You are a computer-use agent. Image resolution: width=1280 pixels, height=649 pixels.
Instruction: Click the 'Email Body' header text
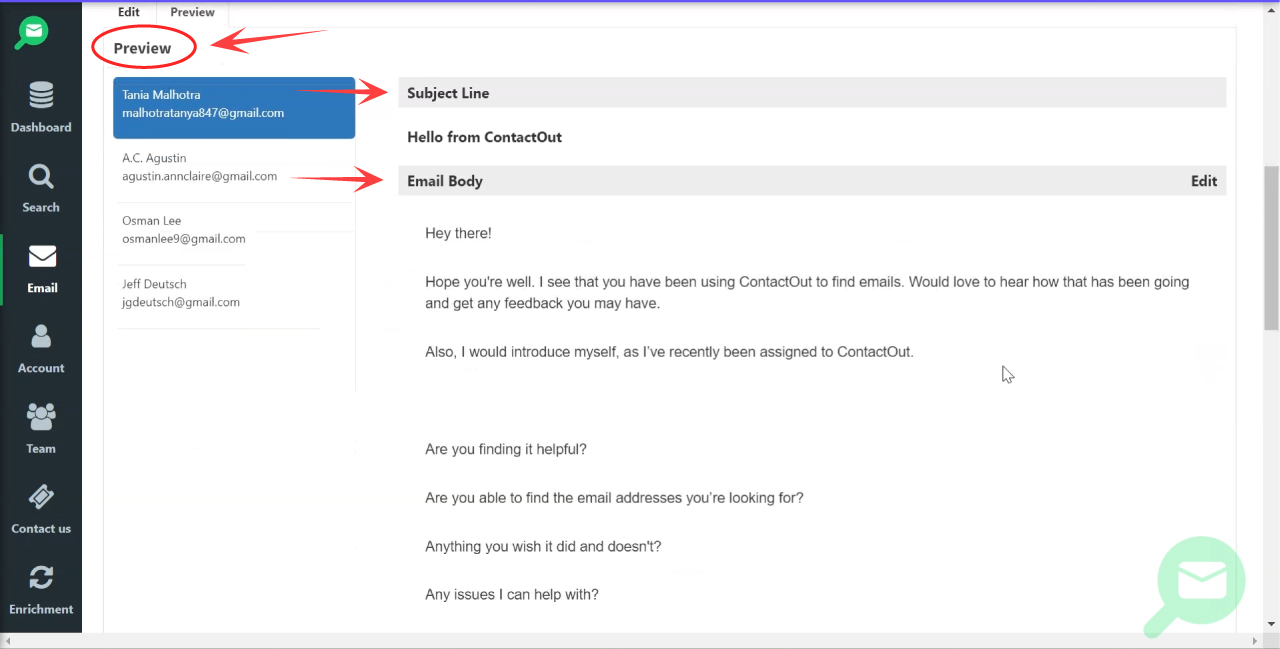point(445,181)
